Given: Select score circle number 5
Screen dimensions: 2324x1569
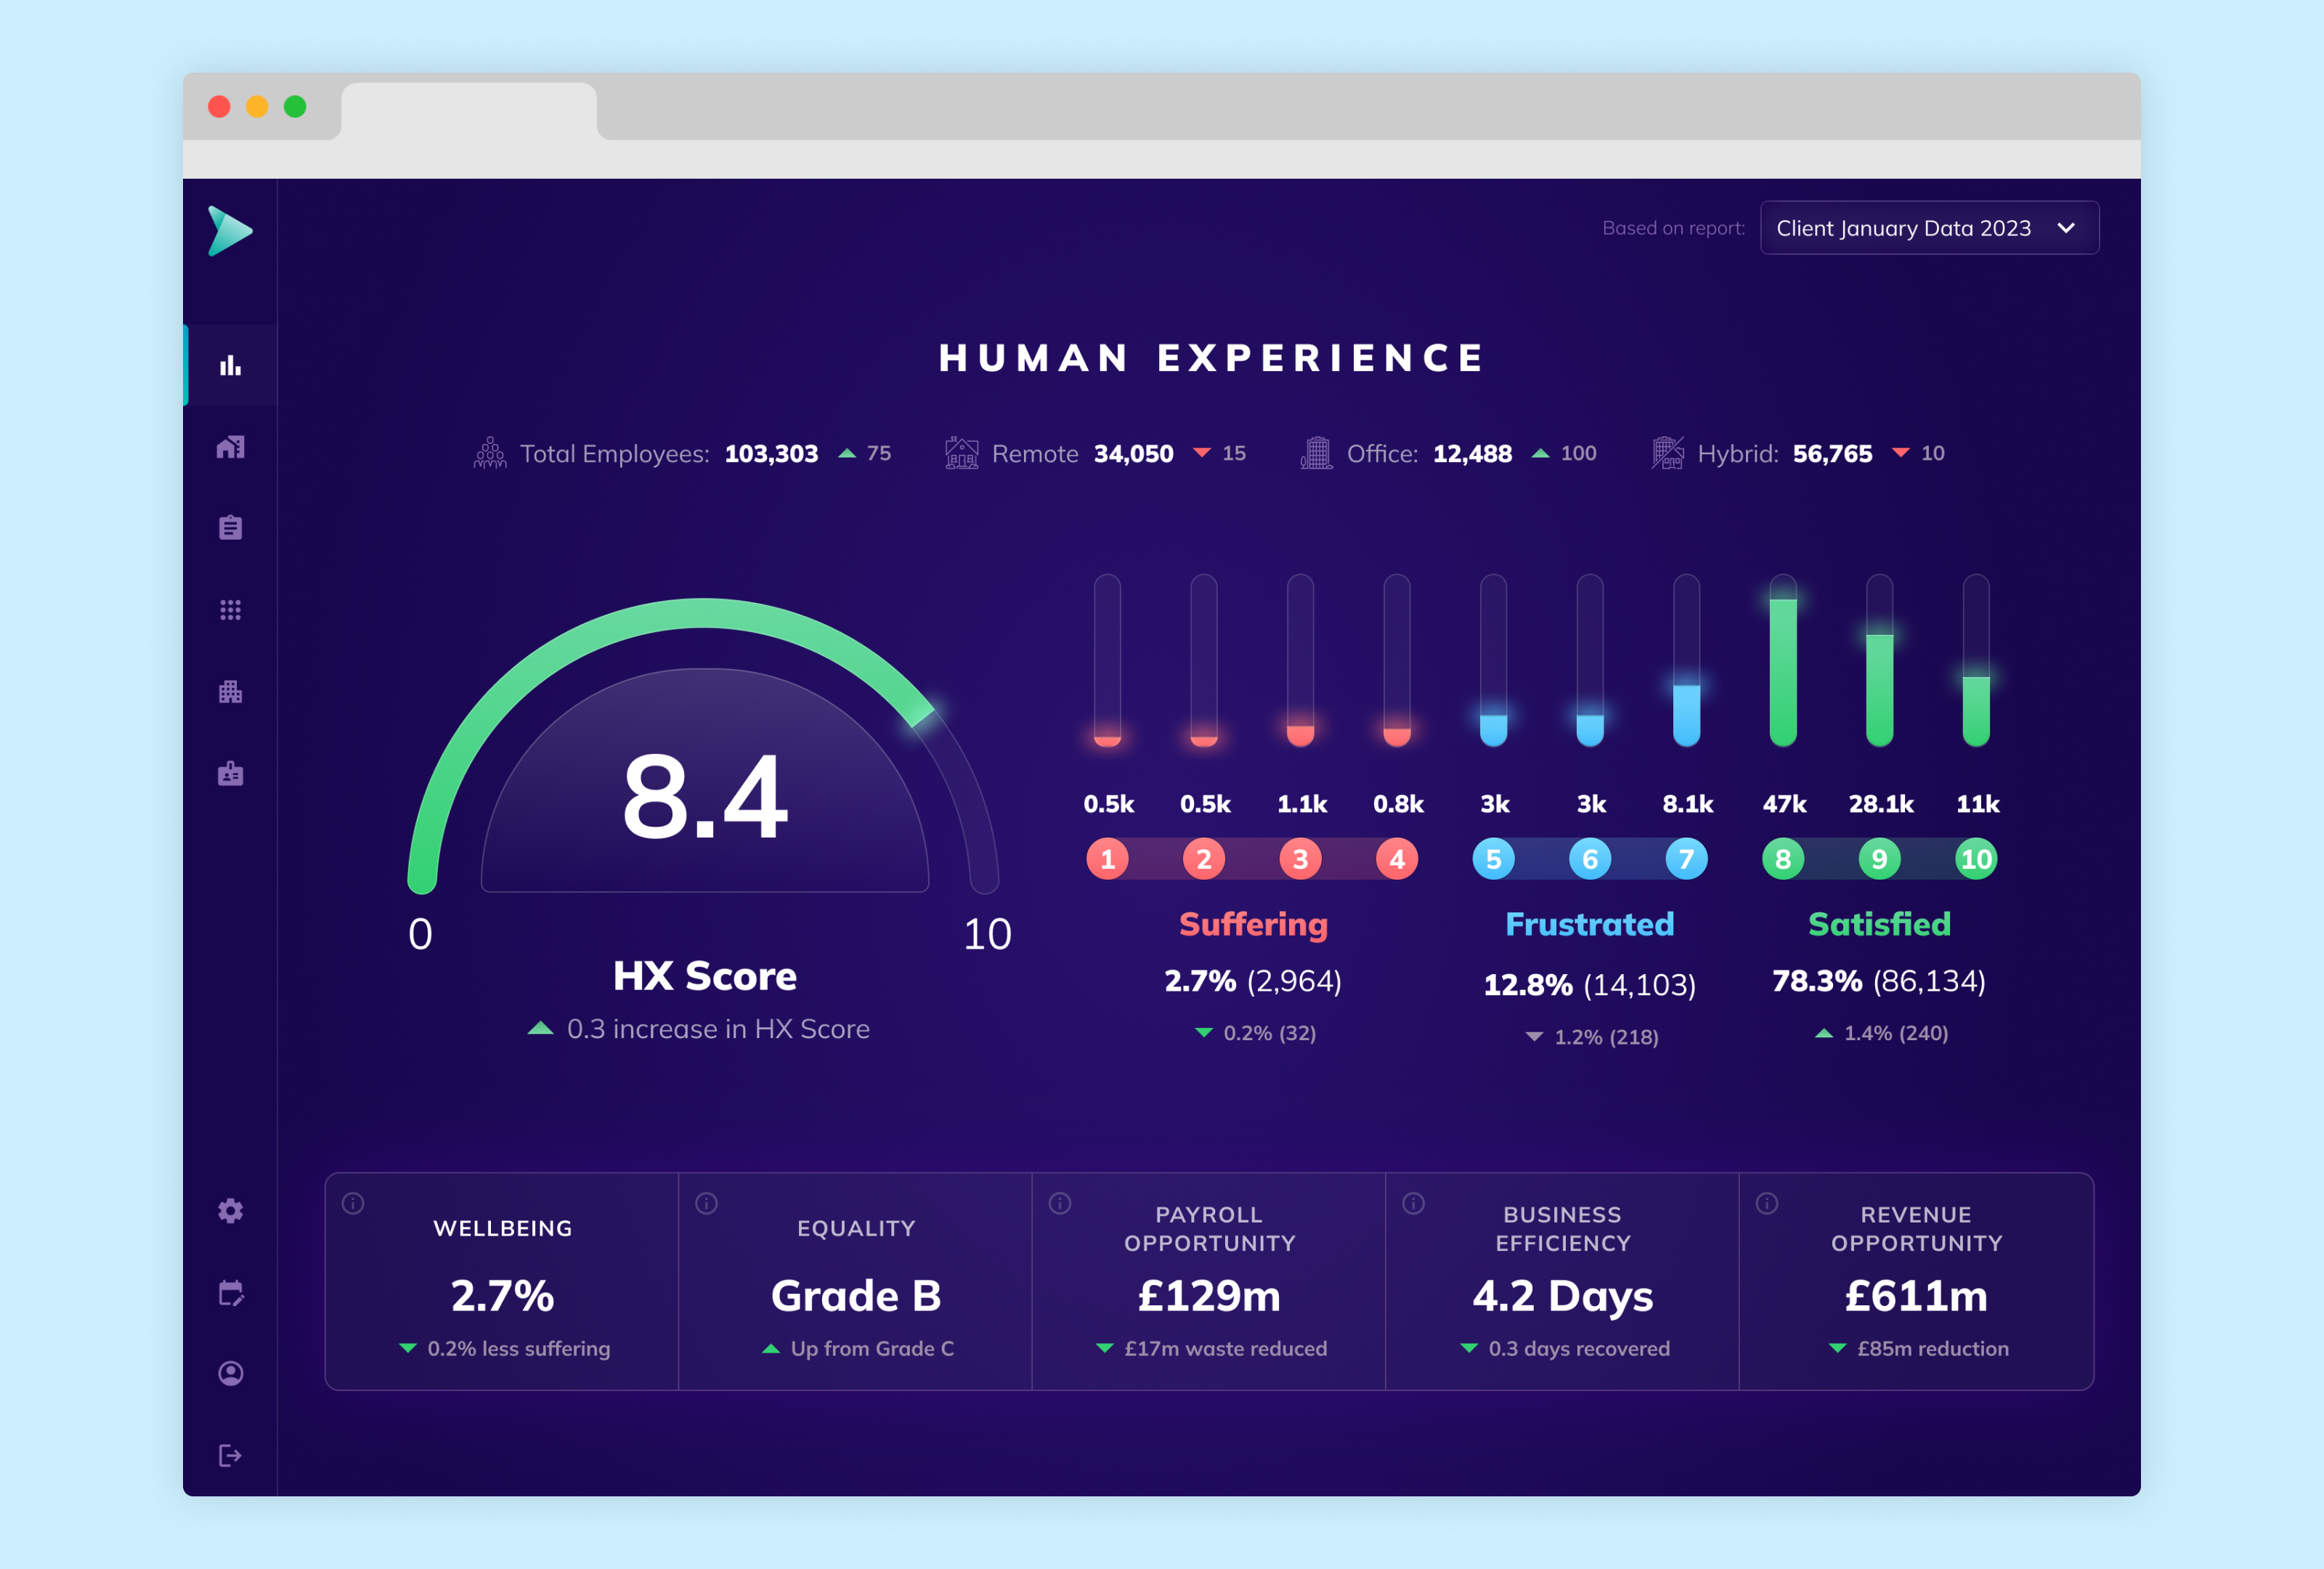Looking at the screenshot, I should (x=1493, y=859).
